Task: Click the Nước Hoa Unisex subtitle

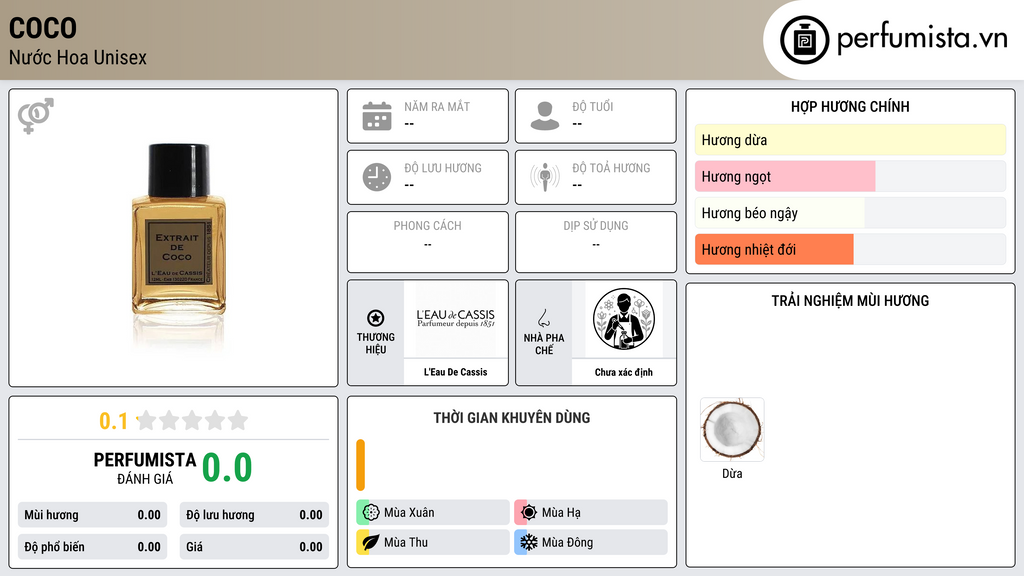Action: coord(78,57)
